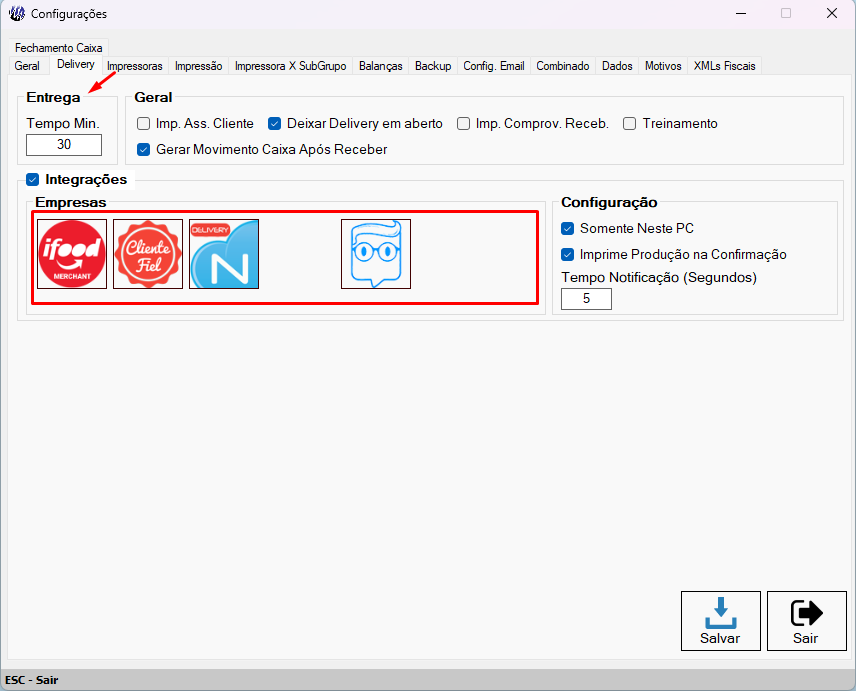The image size is (856, 691).
Task: Open the Motivos tab
Action: click(663, 66)
